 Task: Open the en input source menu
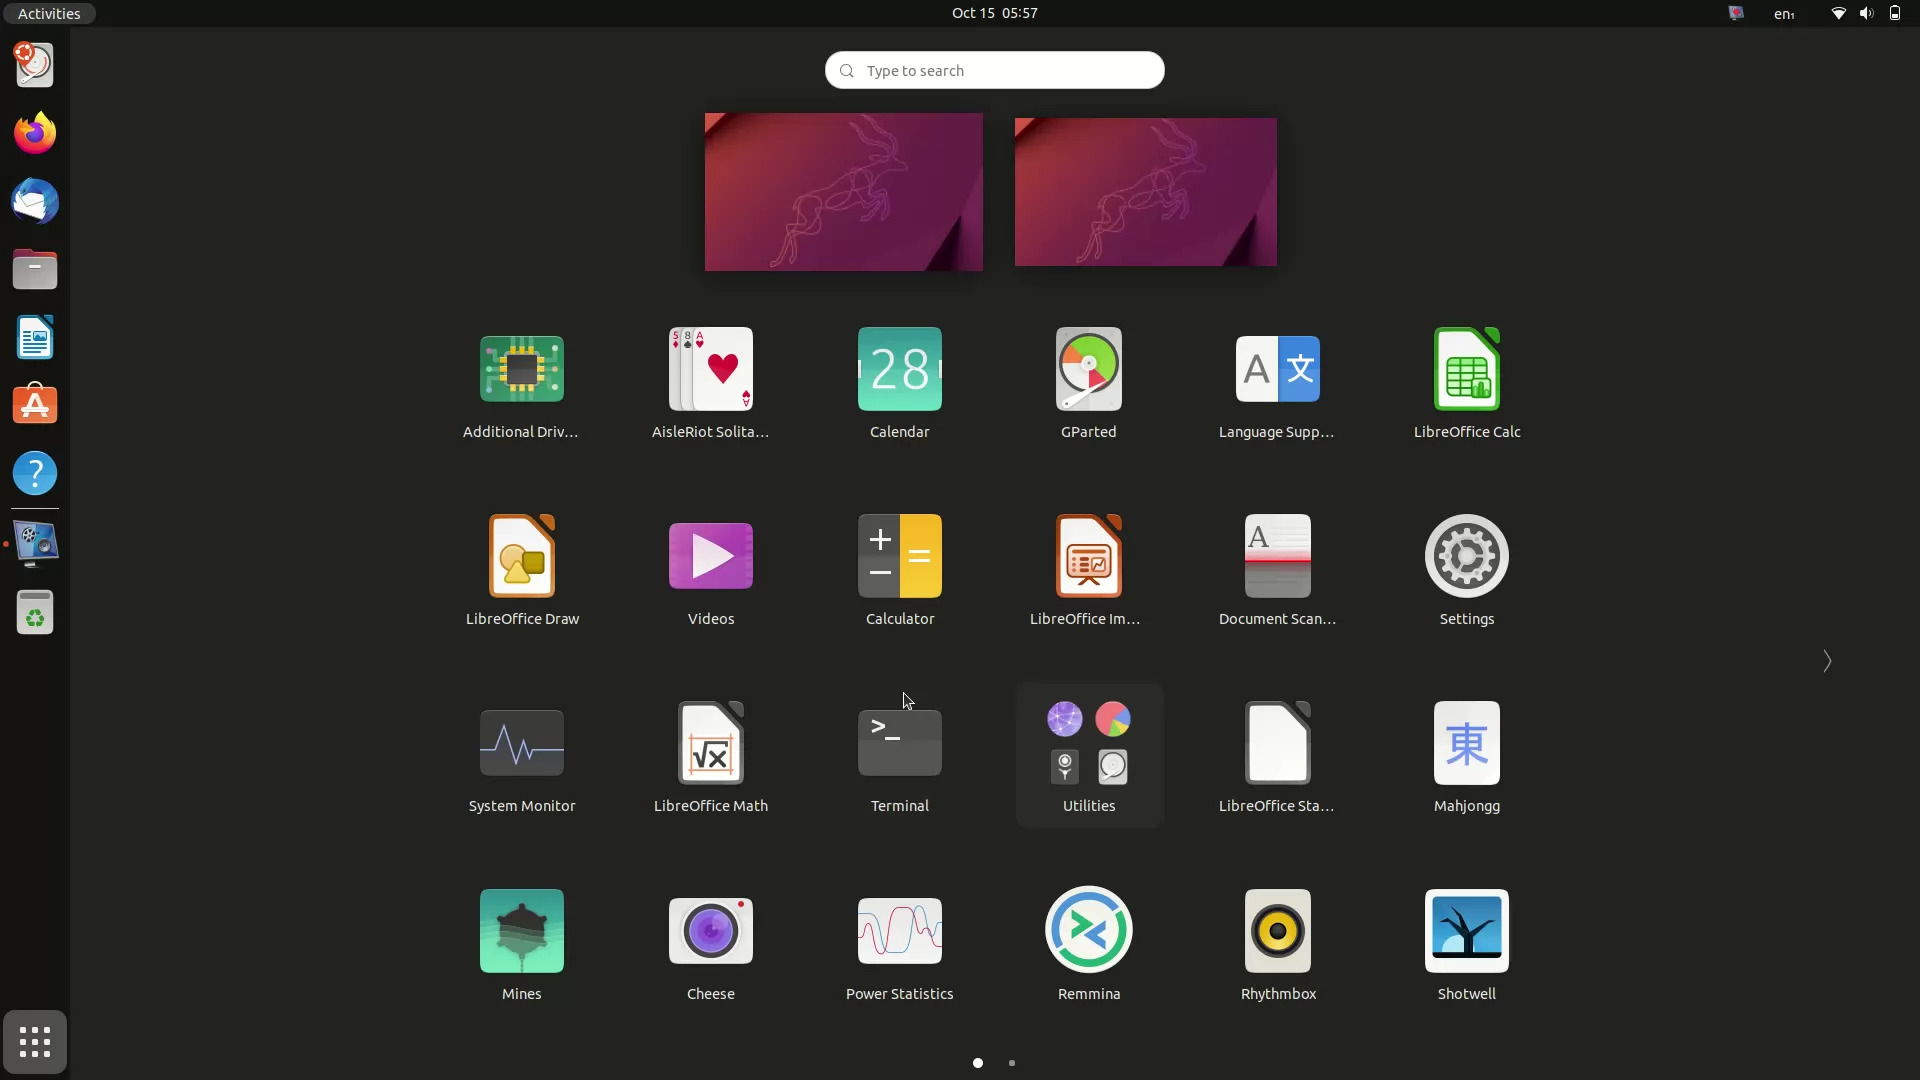[1784, 13]
